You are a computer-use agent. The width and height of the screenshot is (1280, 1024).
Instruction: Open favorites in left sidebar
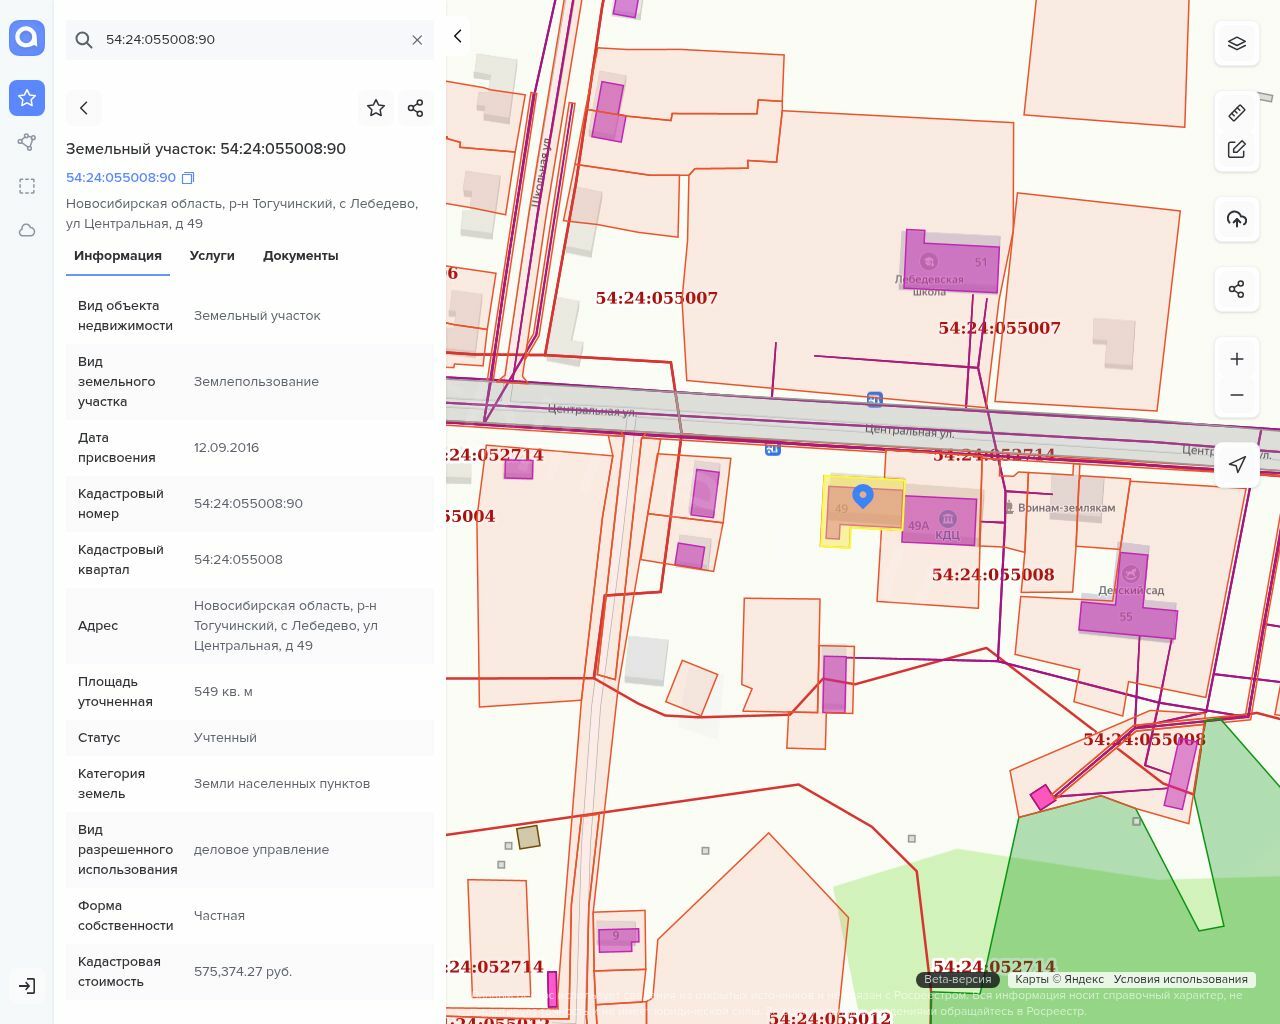tap(27, 98)
